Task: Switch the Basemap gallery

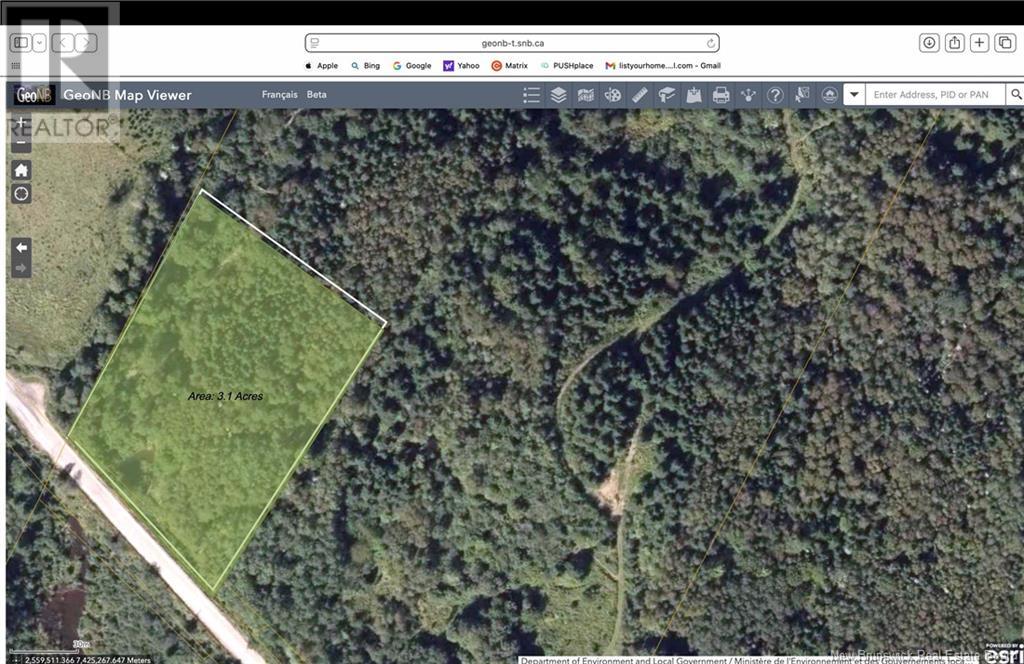Action: pyautogui.click(x=585, y=94)
